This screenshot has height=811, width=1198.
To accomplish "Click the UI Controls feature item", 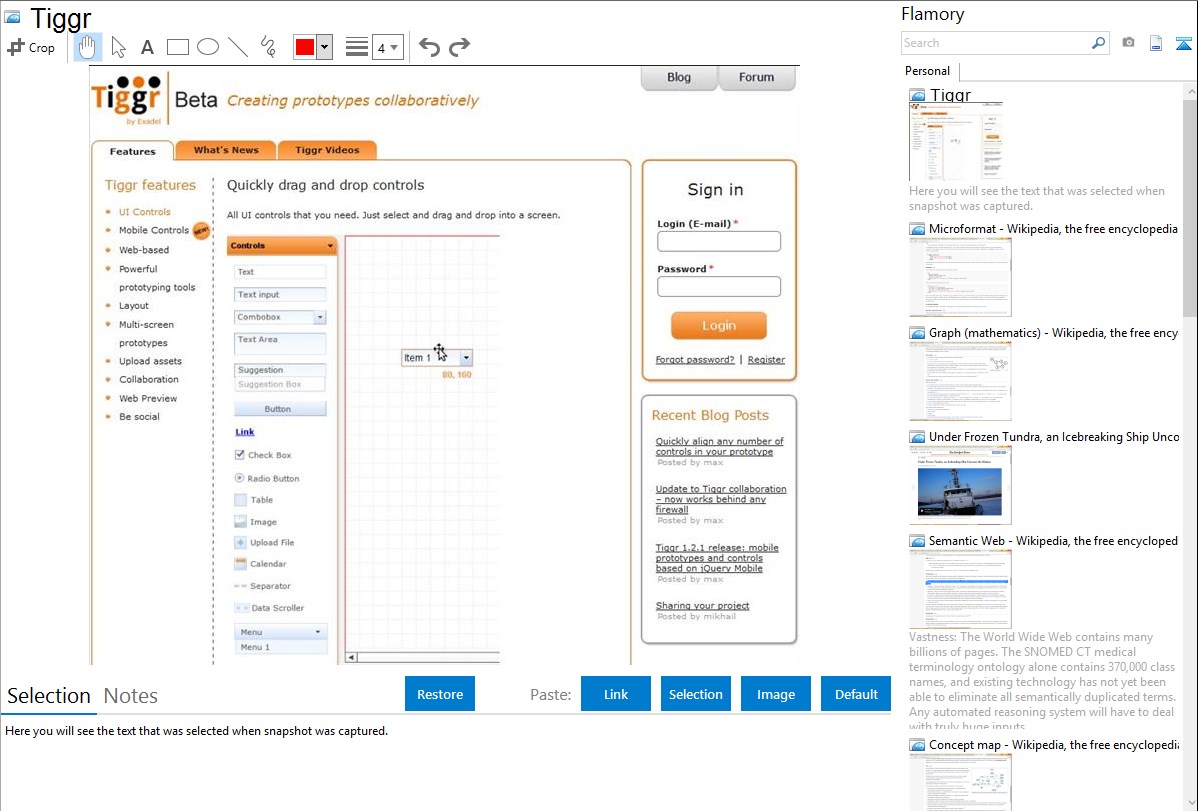I will pyautogui.click(x=144, y=212).
